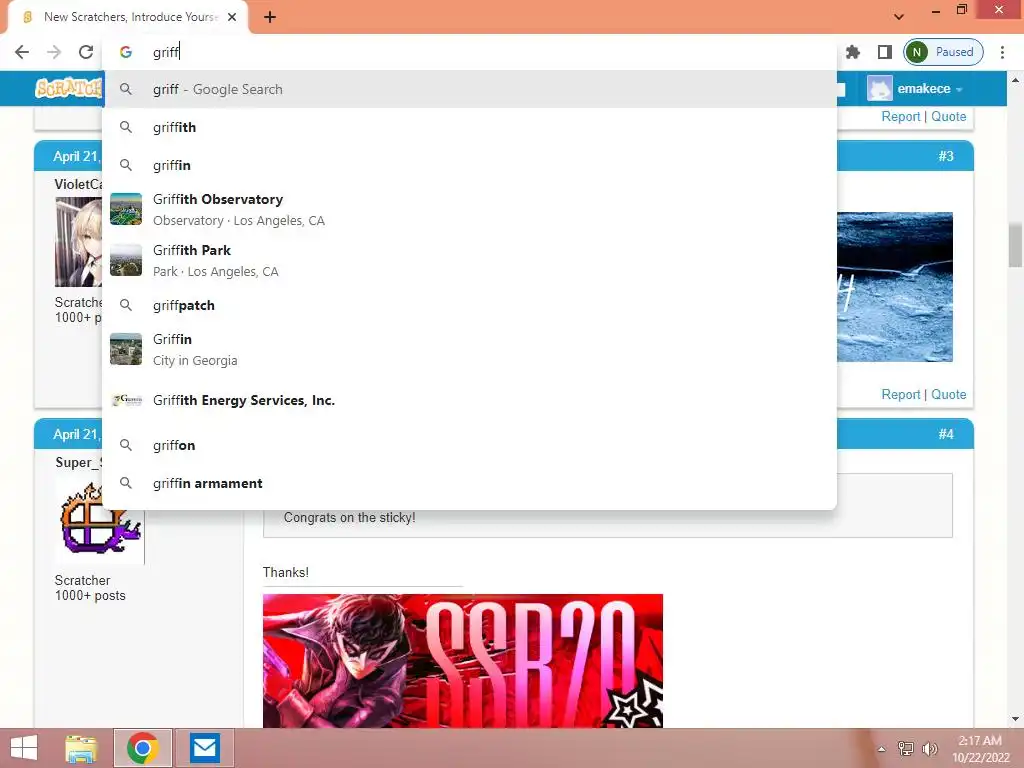Choose the griffin armament suggestion

(469, 483)
